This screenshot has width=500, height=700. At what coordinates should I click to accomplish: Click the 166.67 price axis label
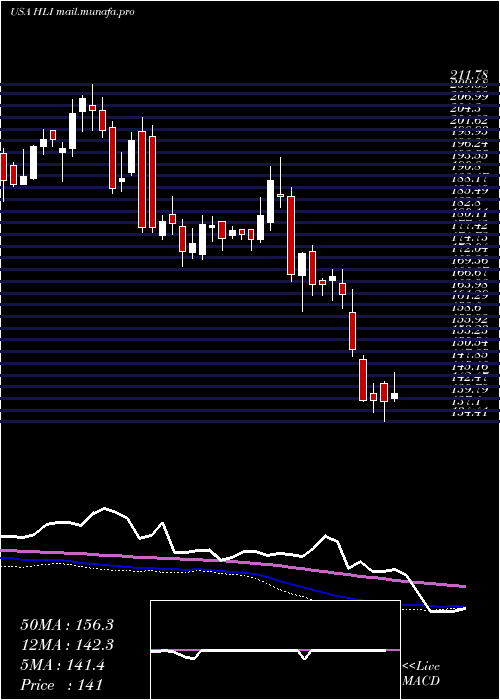tap(468, 272)
